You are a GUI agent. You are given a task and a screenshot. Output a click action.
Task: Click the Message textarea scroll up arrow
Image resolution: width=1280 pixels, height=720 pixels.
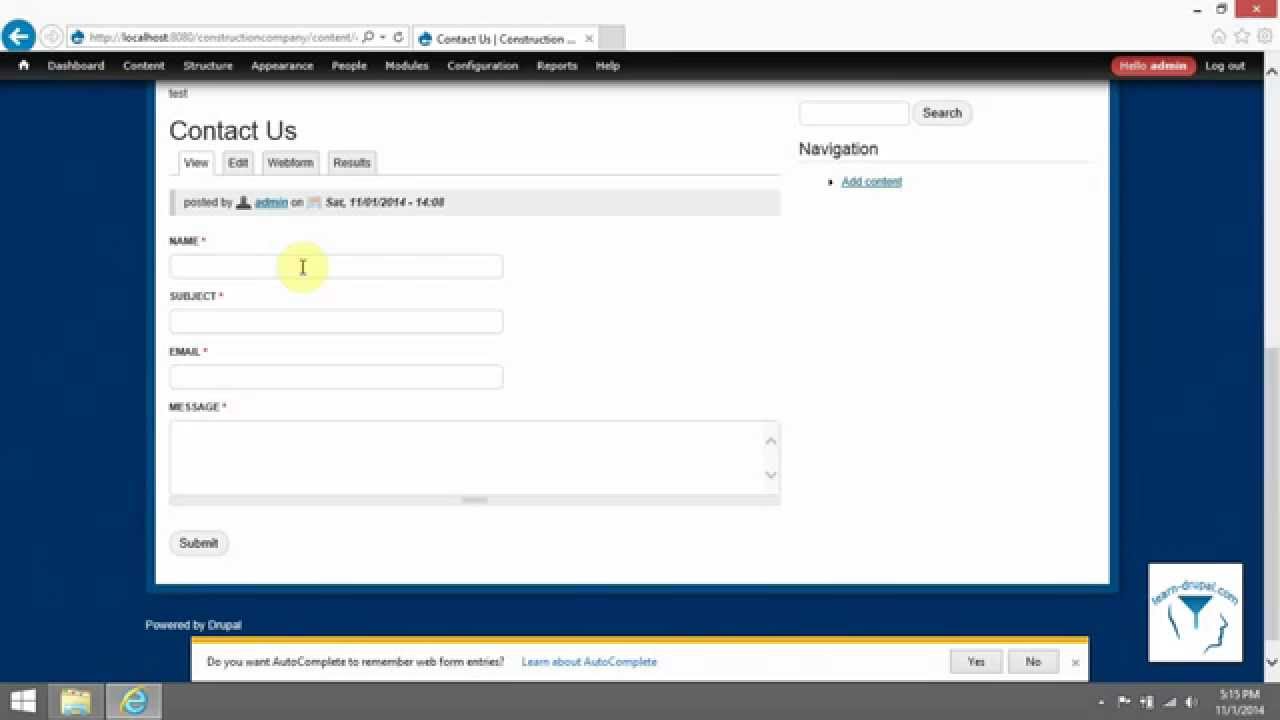pyautogui.click(x=771, y=441)
